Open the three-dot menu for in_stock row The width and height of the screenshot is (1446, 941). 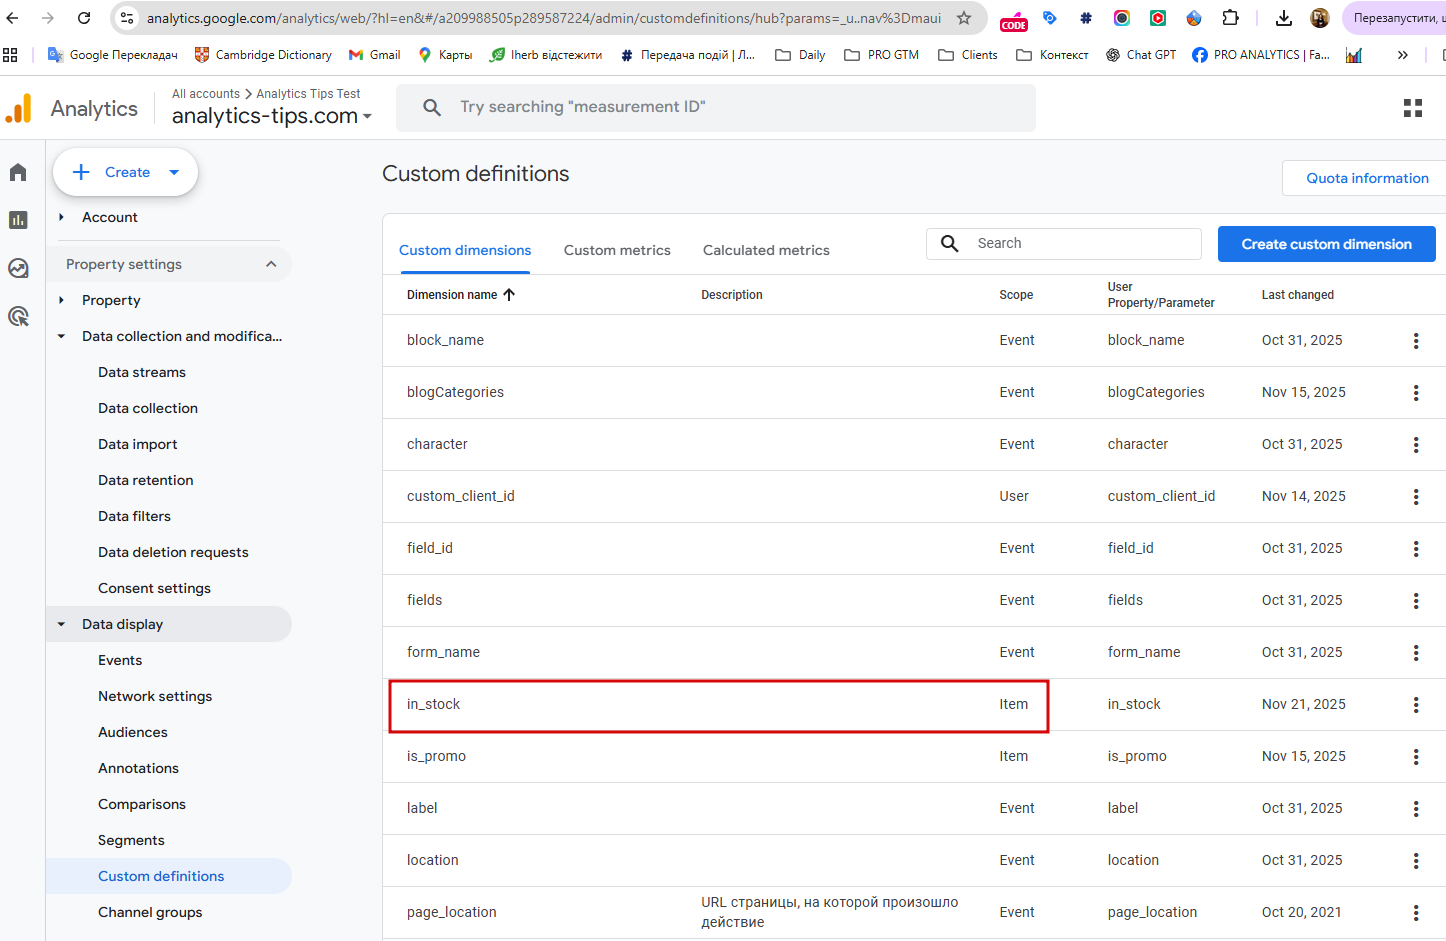[1415, 705]
